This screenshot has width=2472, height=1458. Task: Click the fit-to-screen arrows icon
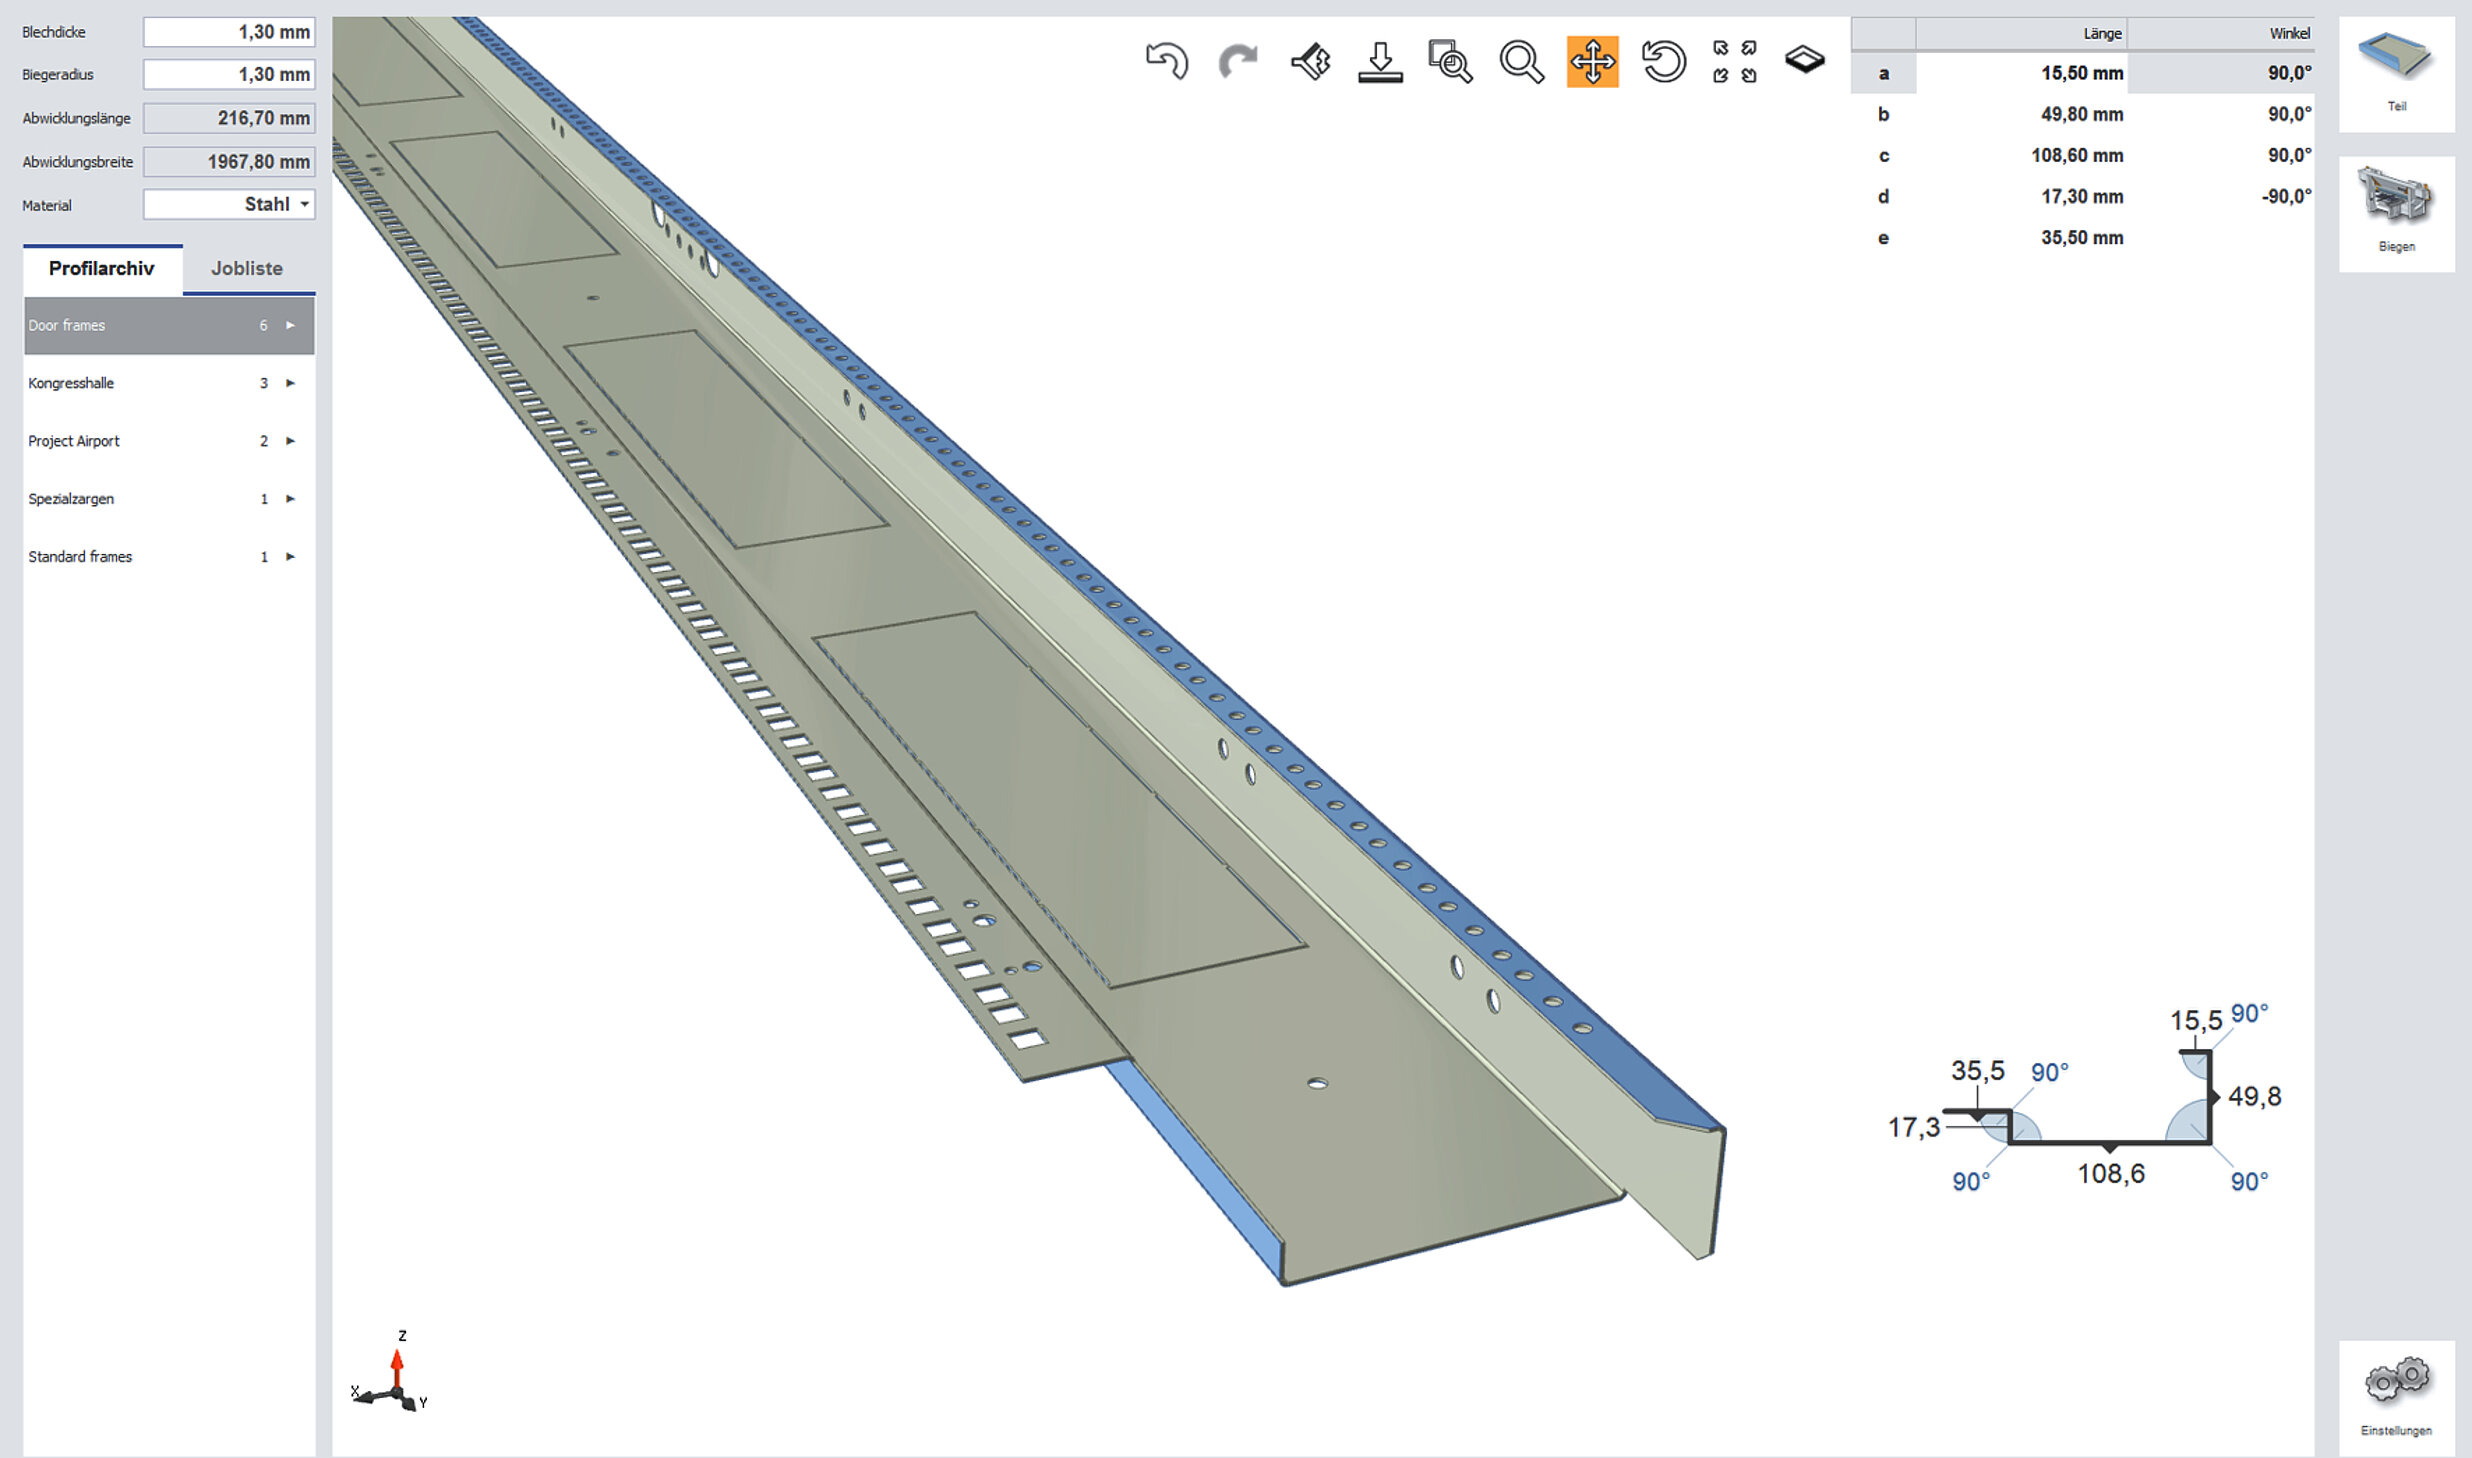coord(1734,62)
